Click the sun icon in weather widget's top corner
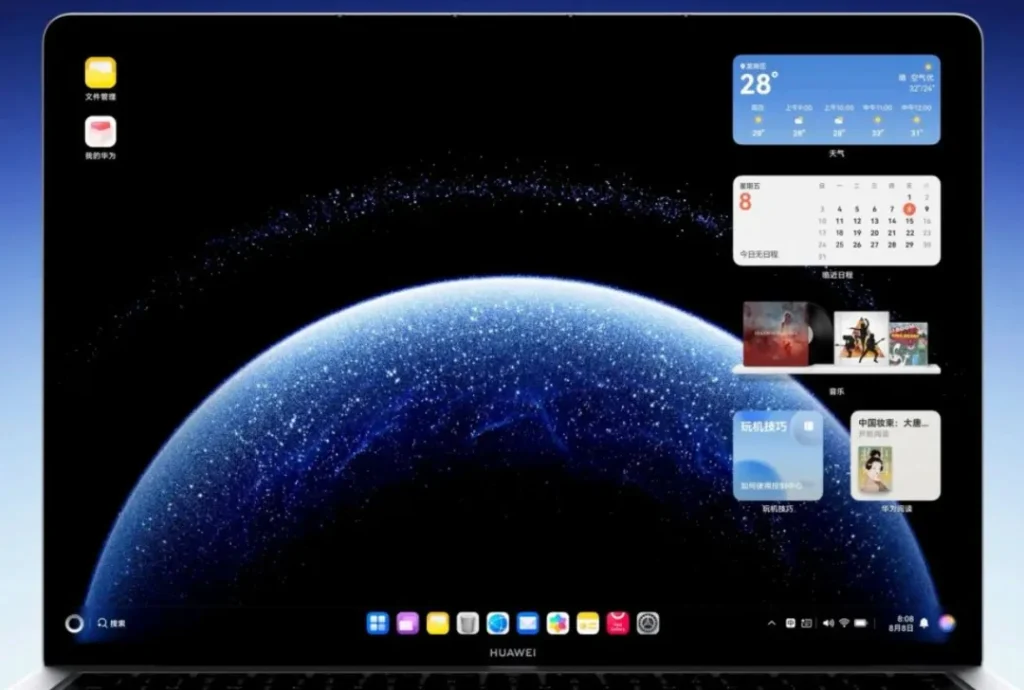Screen dimensions: 1024x690 click(x=928, y=67)
